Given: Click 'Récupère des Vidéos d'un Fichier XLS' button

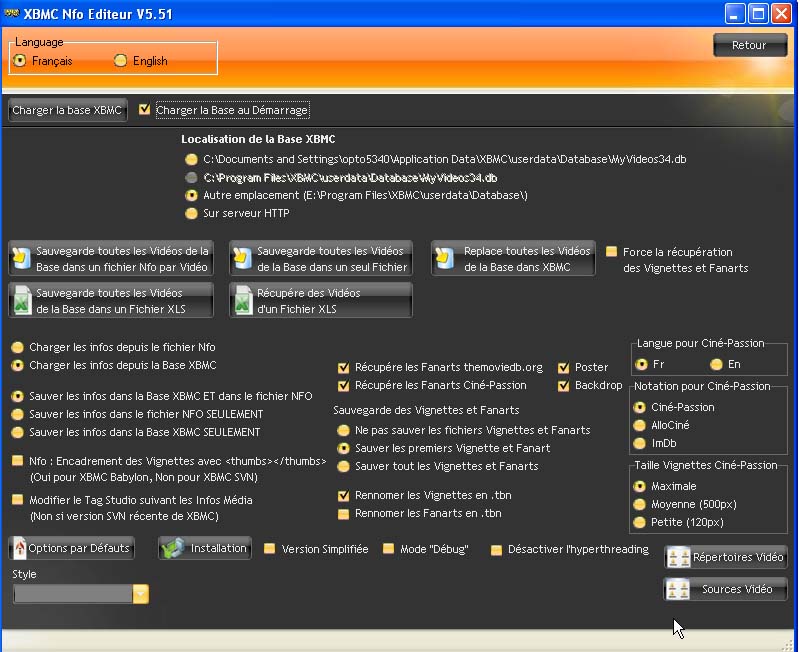Looking at the screenshot, I should [321, 300].
